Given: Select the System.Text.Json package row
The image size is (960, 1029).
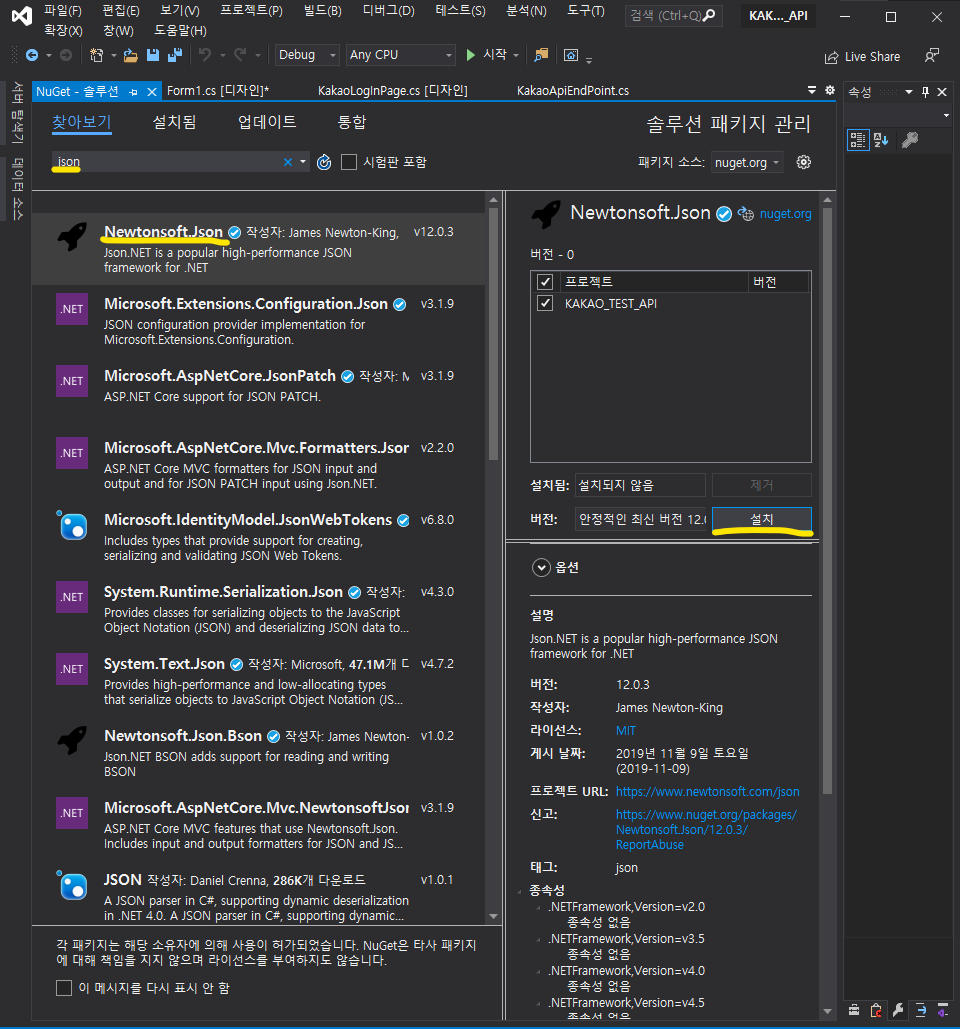Looking at the screenshot, I should (x=259, y=681).
